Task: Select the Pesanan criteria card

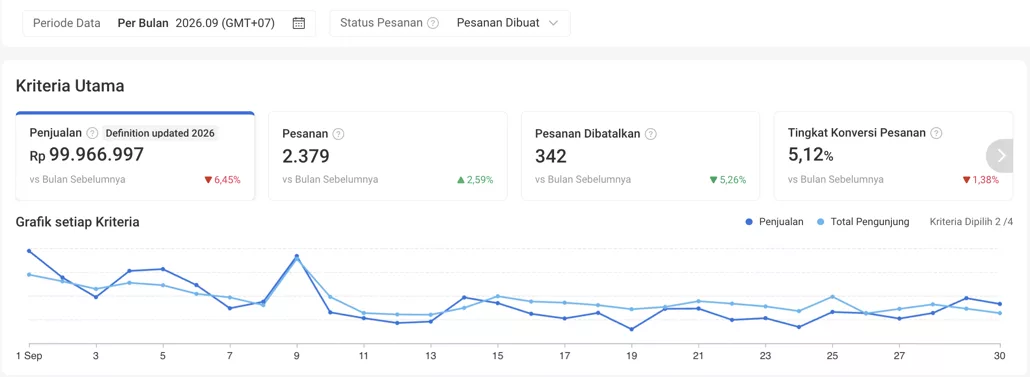Action: click(388, 156)
